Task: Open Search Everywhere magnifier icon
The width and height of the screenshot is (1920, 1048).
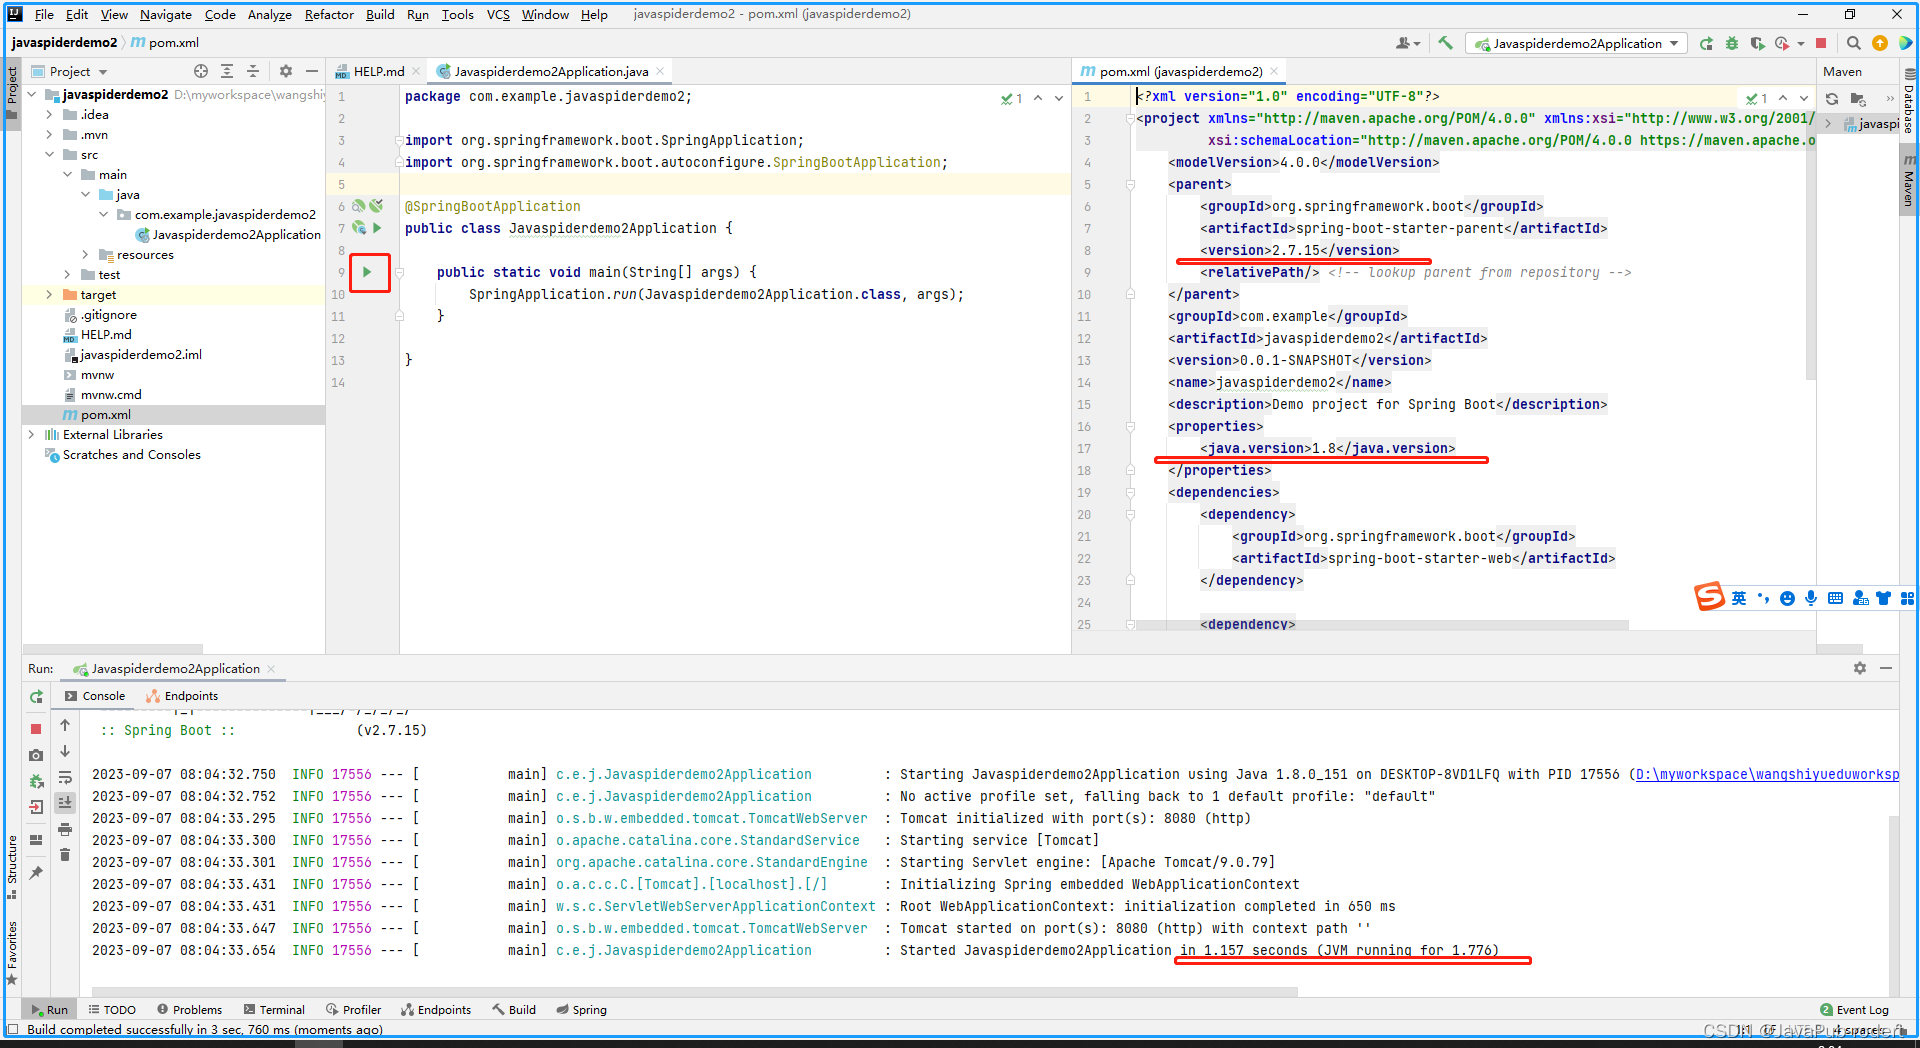Action: click(x=1854, y=43)
